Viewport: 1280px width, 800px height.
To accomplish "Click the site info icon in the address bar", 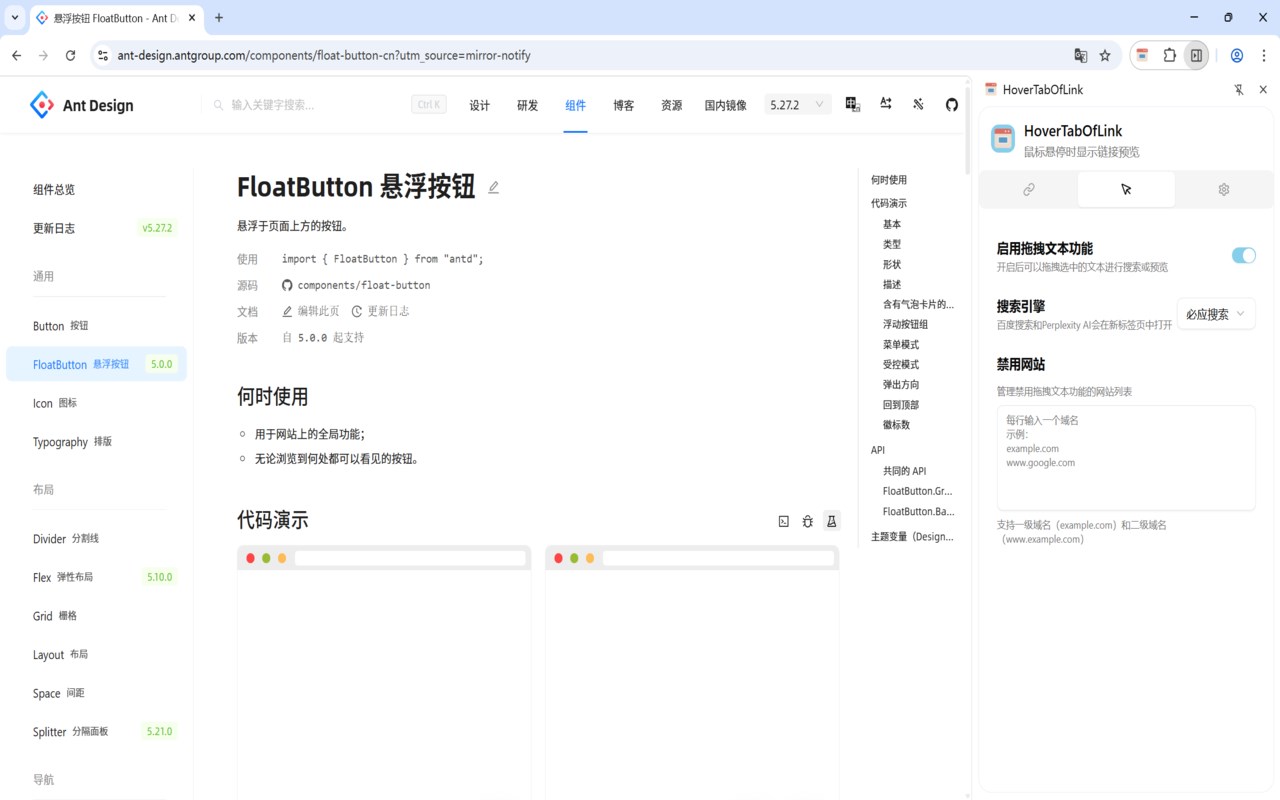I will pos(102,56).
